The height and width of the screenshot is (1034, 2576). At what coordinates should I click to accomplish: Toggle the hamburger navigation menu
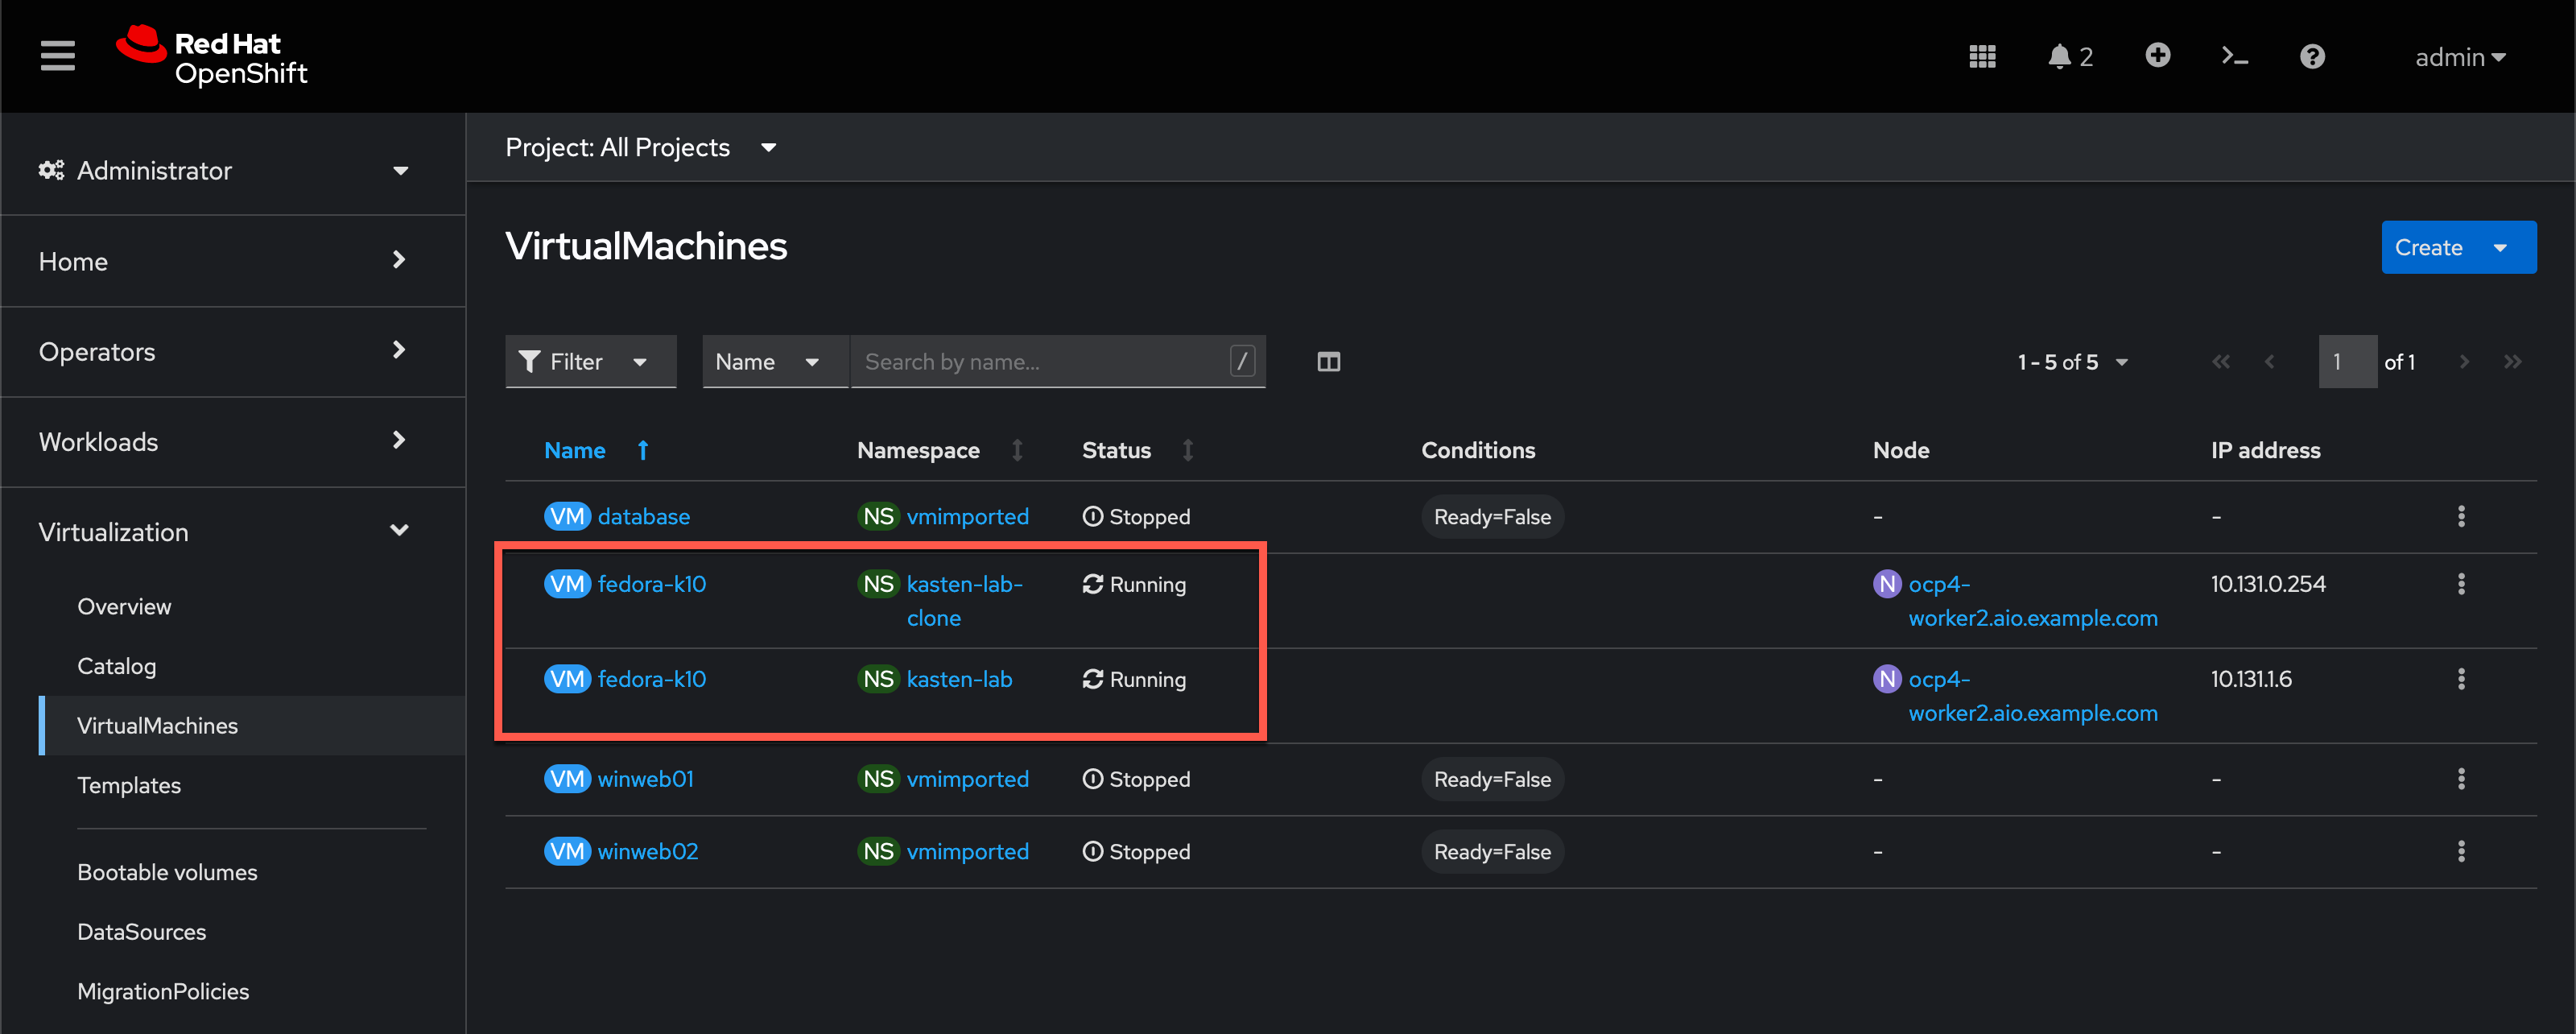(58, 56)
